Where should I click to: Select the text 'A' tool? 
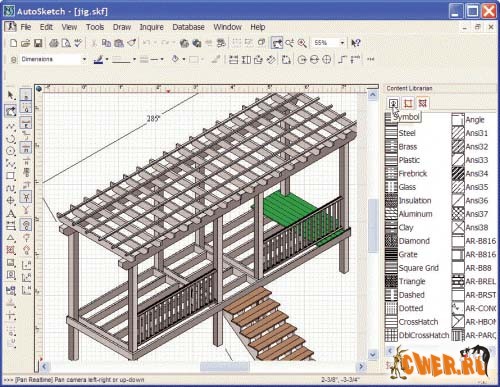point(11,214)
